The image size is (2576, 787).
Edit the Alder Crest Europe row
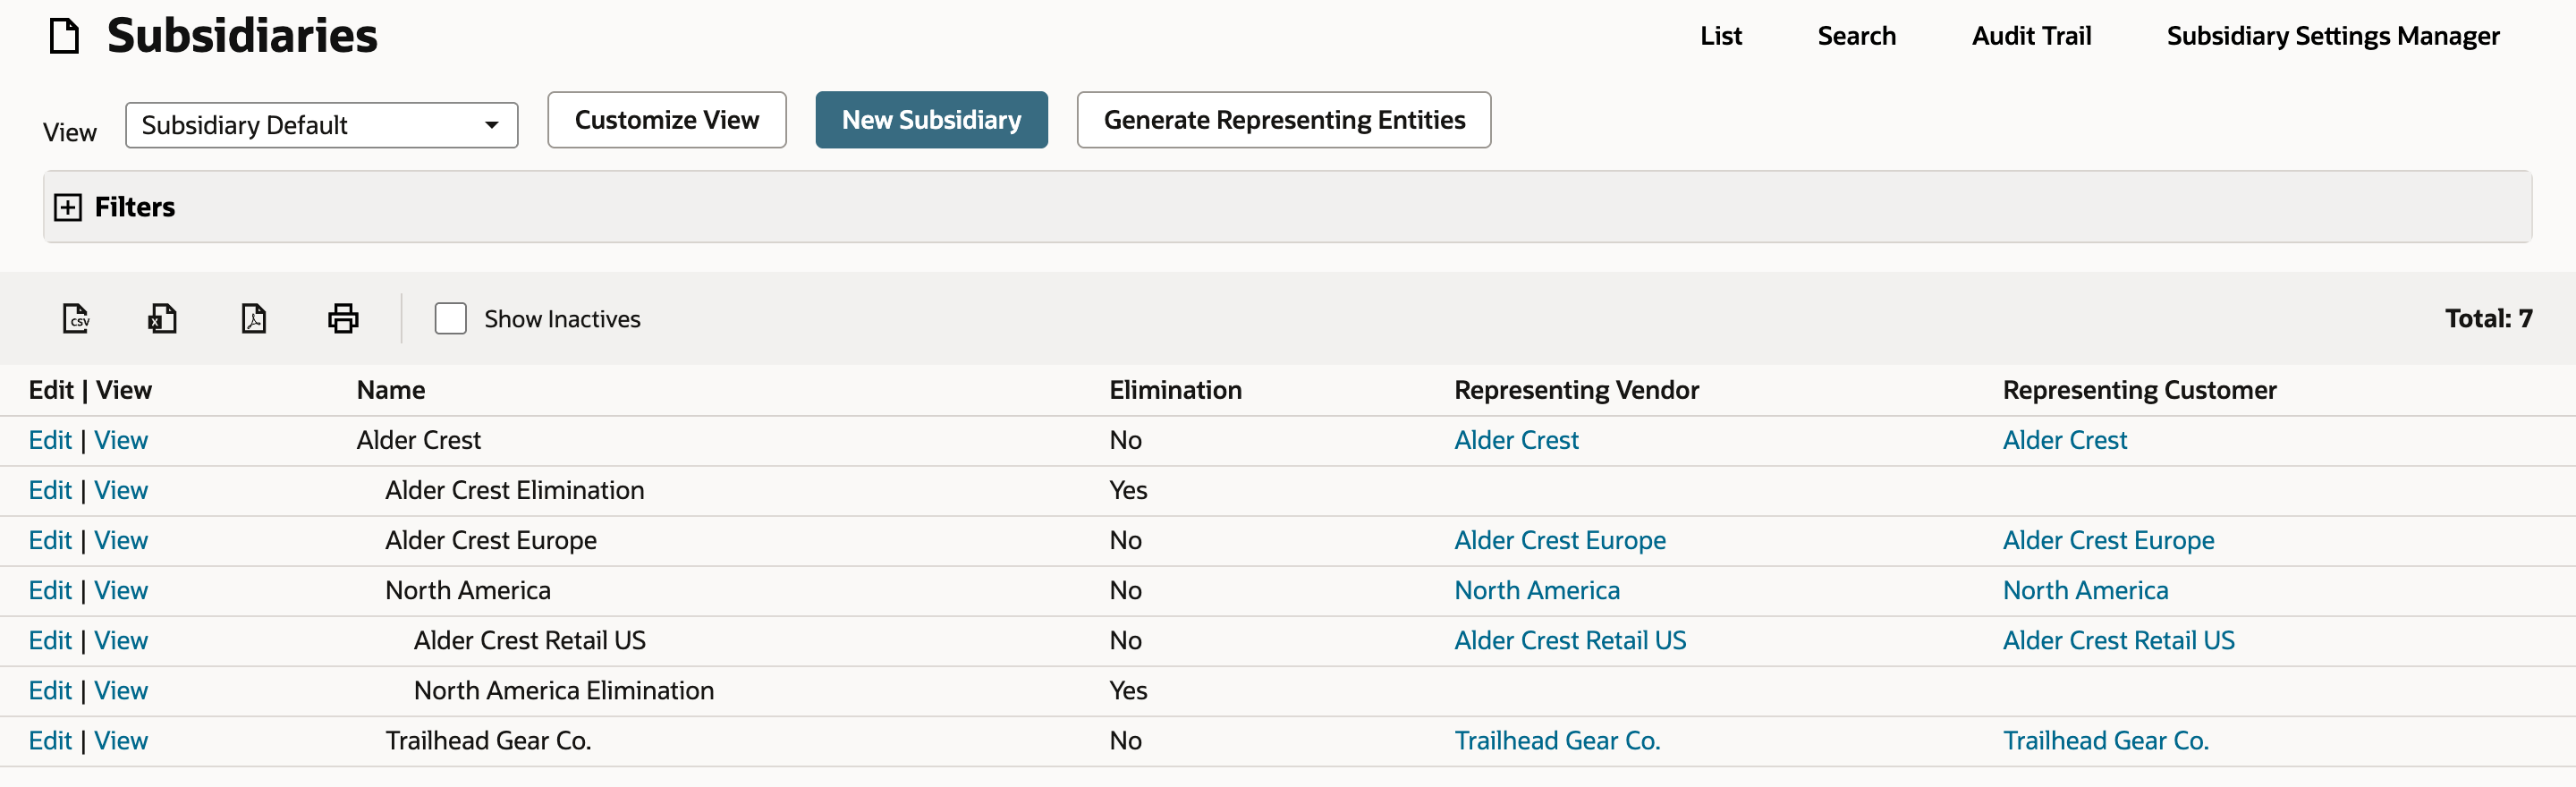[x=50, y=540]
